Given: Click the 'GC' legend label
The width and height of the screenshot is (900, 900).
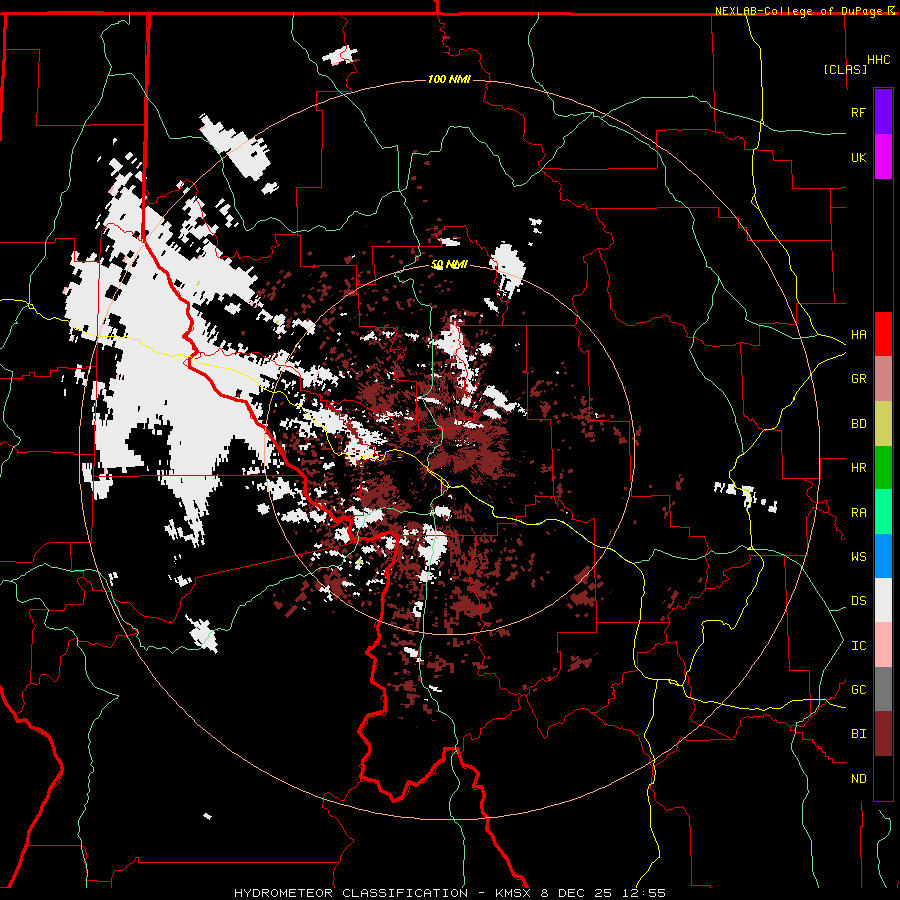Looking at the screenshot, I should (858, 690).
